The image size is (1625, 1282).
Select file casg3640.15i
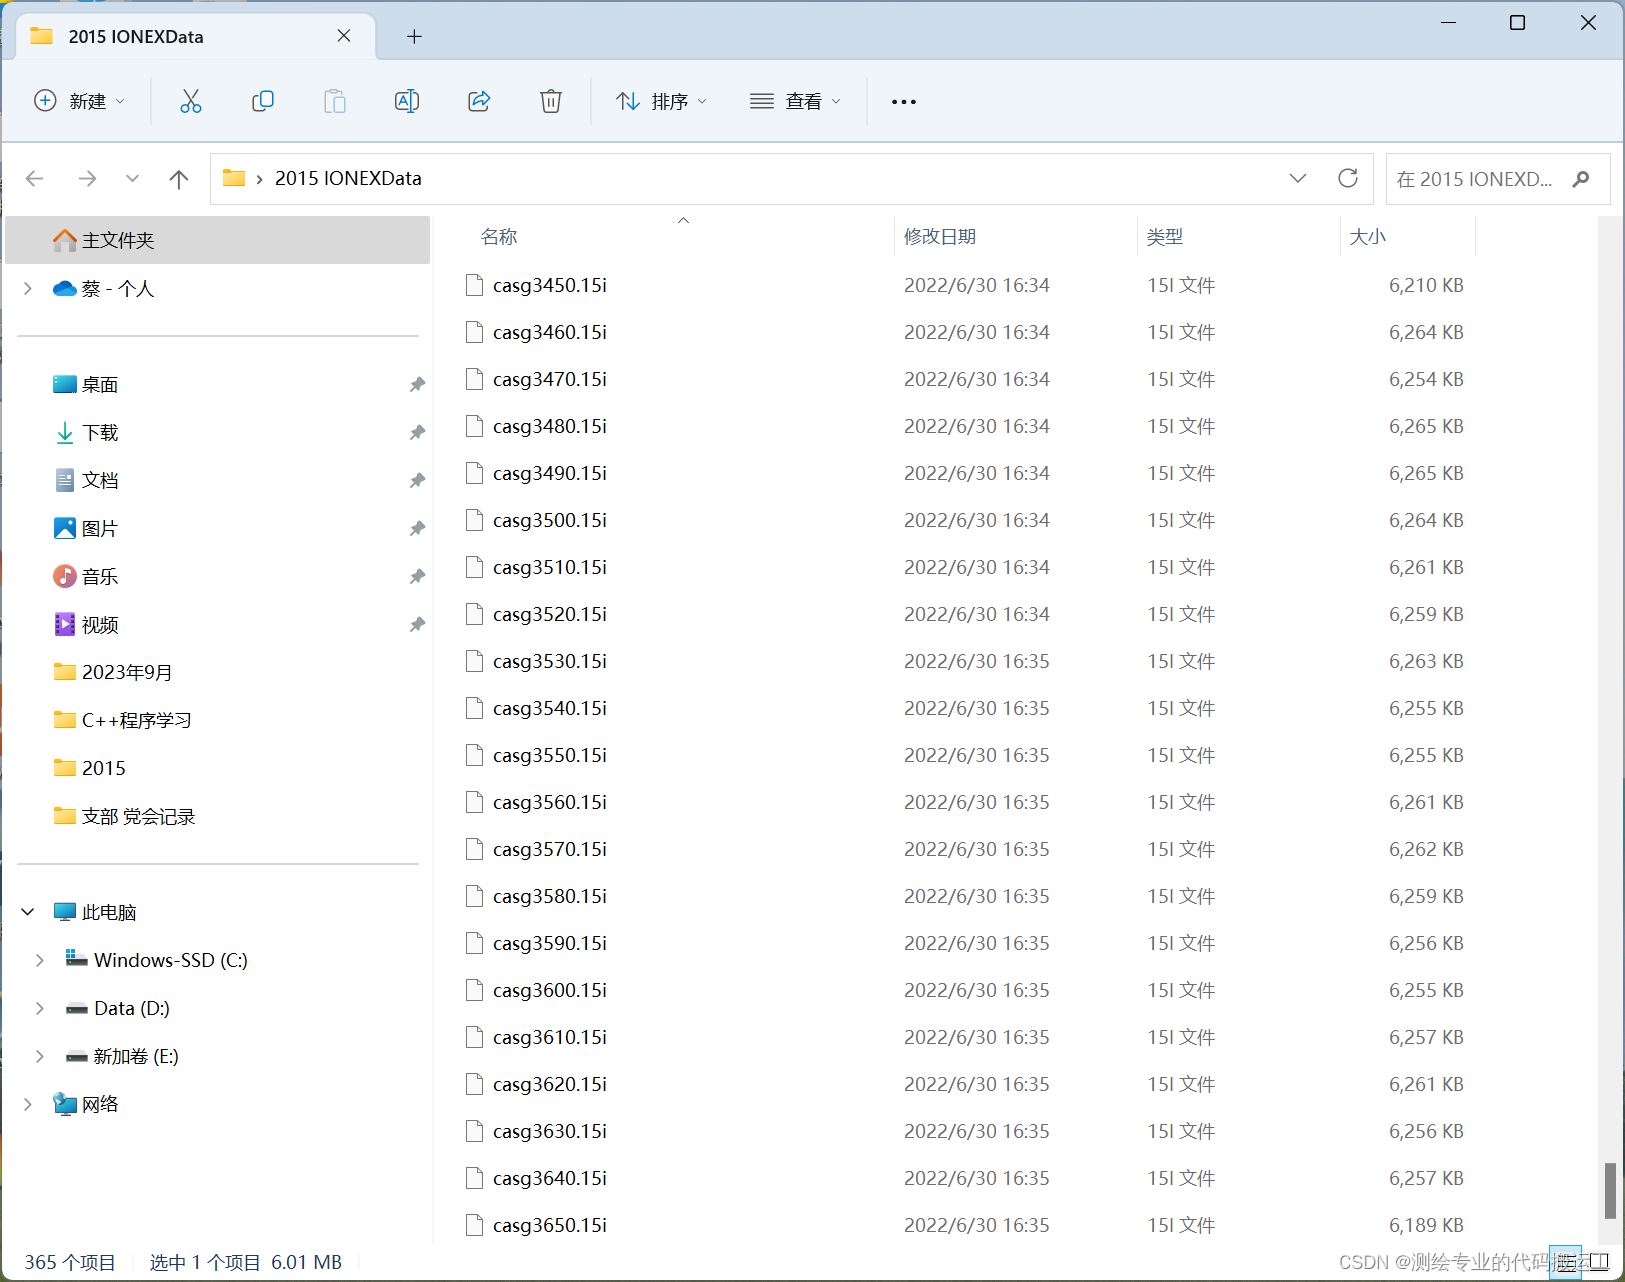(x=549, y=1178)
